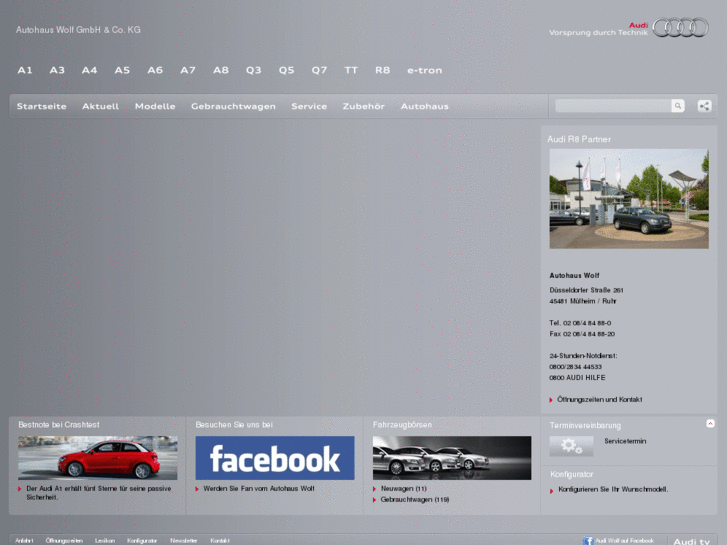727x545 pixels.
Task: Go to Startseite
Action: (42, 106)
